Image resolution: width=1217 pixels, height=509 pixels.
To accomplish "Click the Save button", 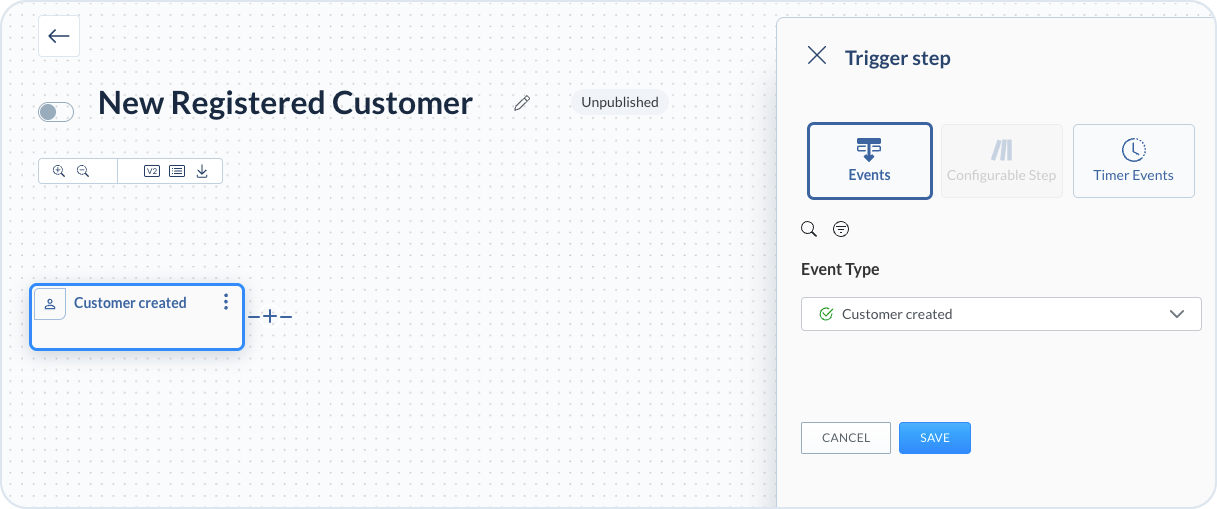I will (x=934, y=438).
